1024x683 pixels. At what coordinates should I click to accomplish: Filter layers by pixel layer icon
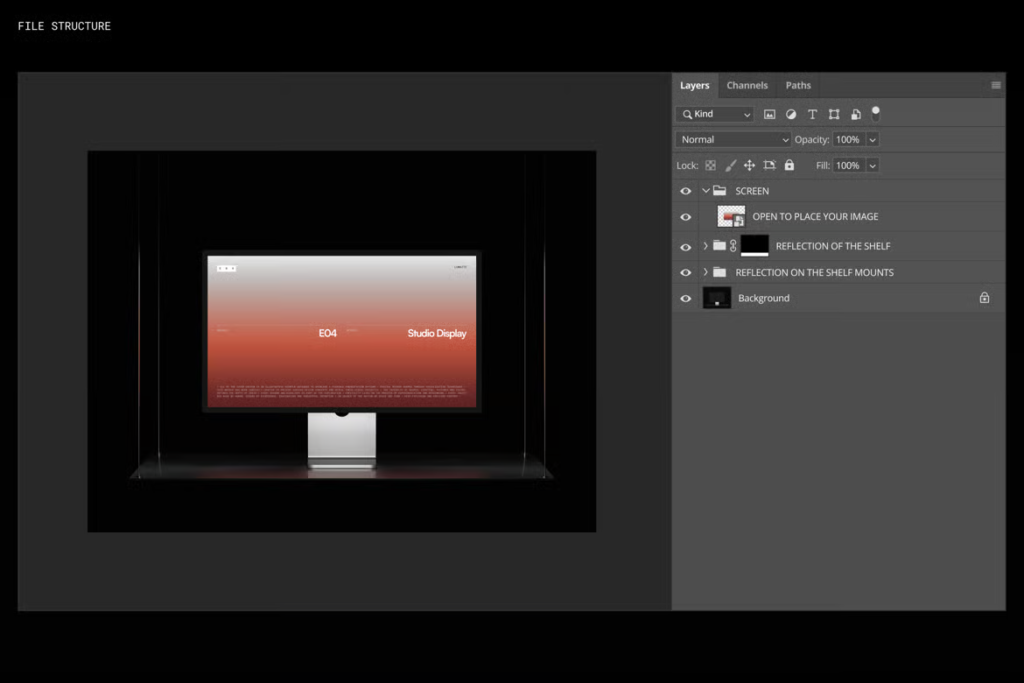point(770,115)
